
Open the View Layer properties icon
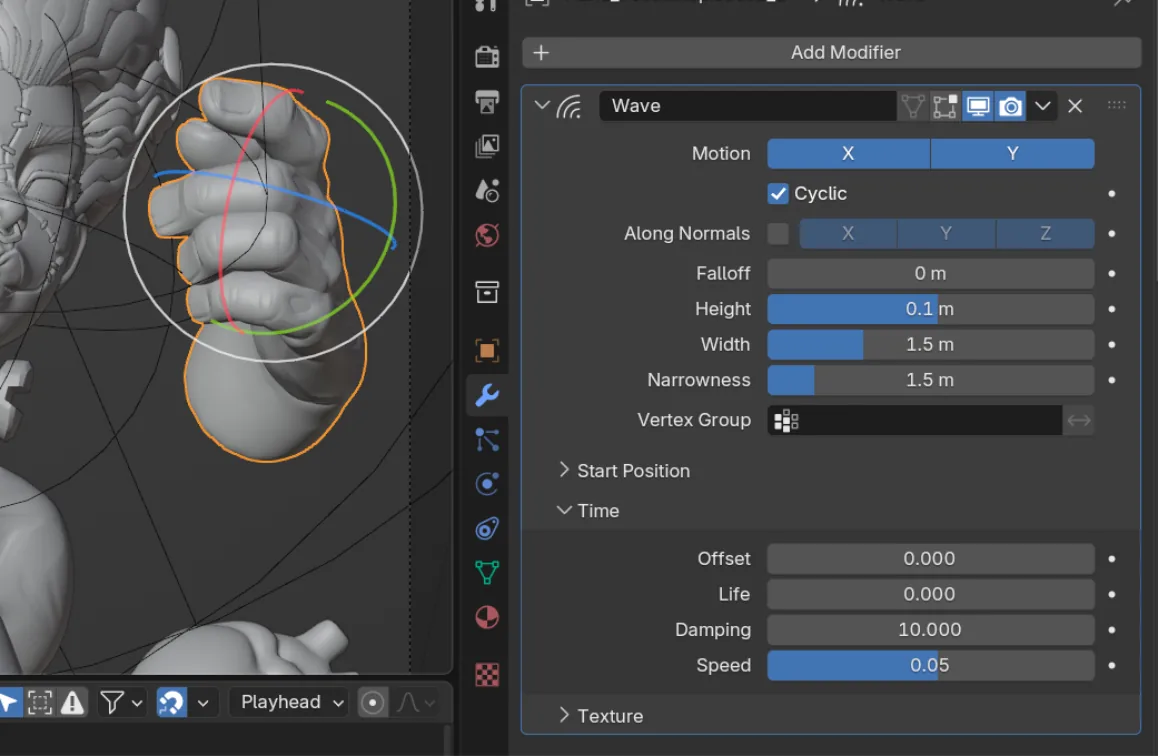click(x=487, y=146)
